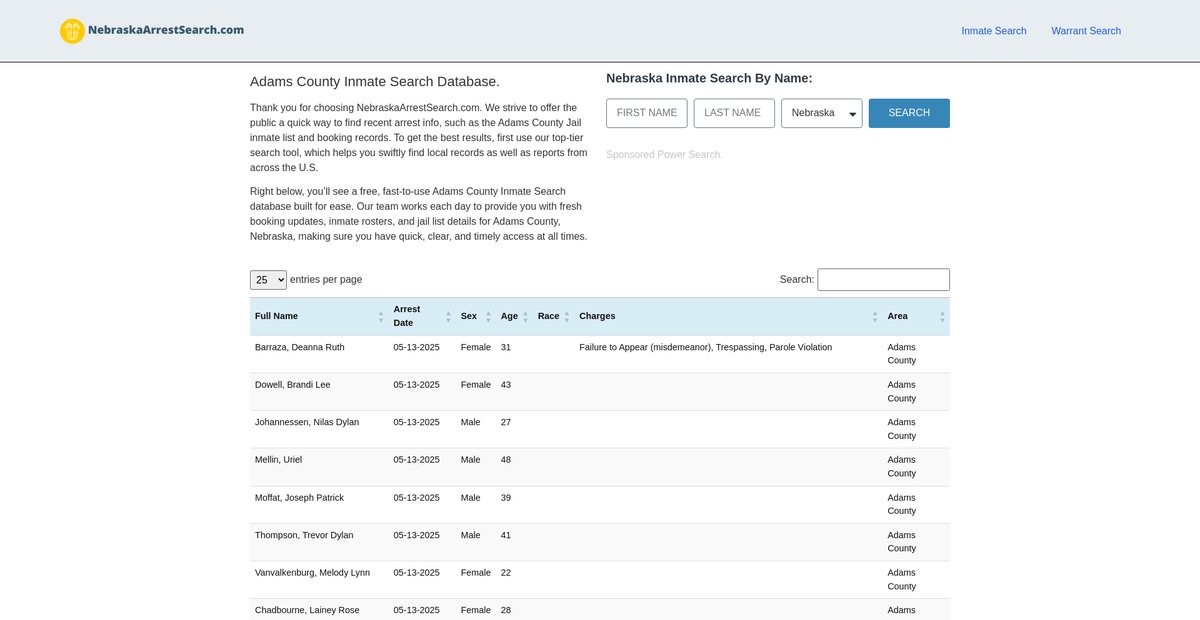Sort table by Arrest Date arrows
Image resolution: width=1200 pixels, height=620 pixels.
tap(446, 316)
